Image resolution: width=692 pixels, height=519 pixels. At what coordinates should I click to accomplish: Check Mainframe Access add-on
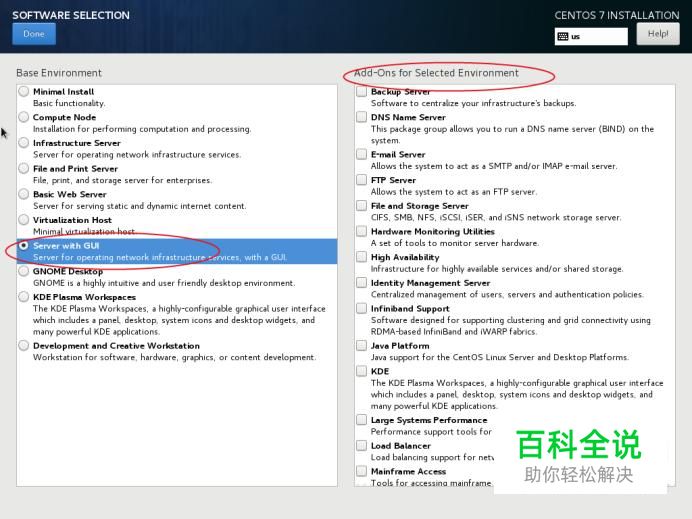[x=361, y=471]
